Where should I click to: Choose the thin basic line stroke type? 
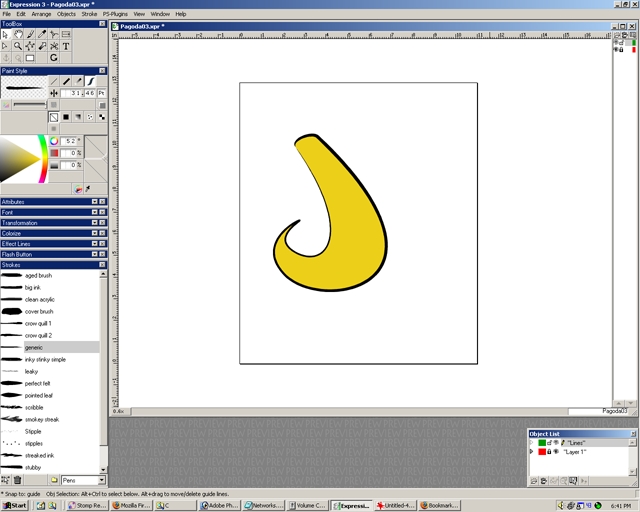point(54,81)
